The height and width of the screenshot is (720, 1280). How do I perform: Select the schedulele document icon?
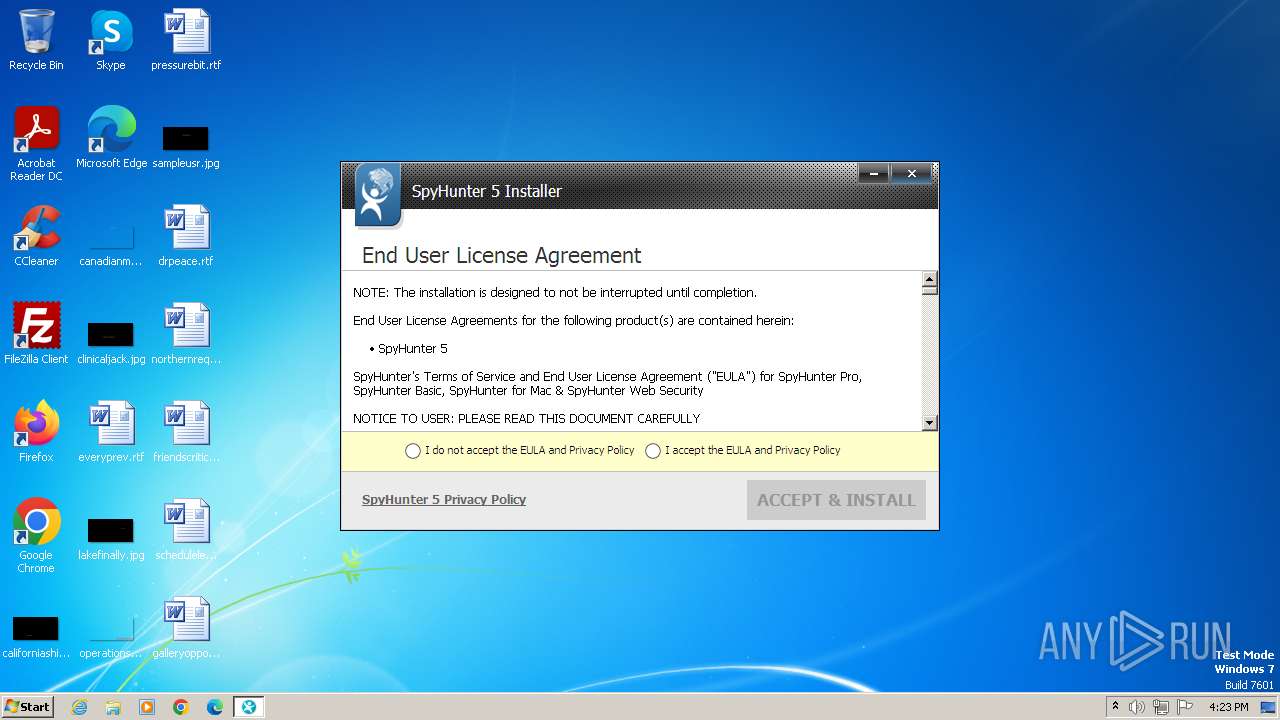point(186,530)
